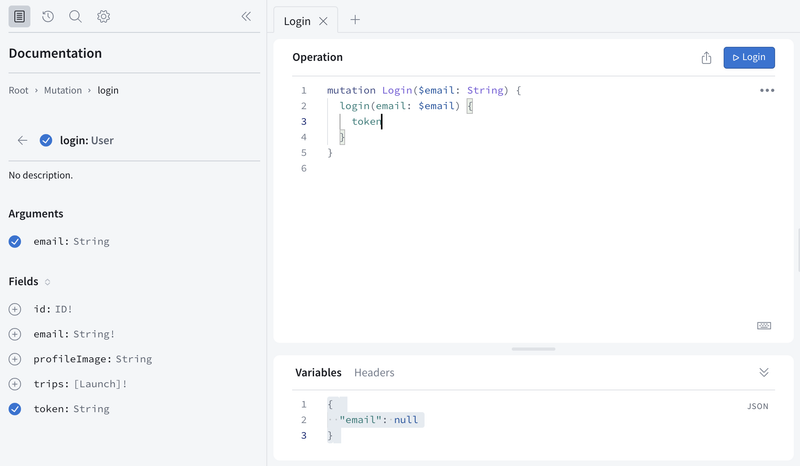Open the Fields sort dropdown
The height and width of the screenshot is (466, 800).
tap(48, 282)
